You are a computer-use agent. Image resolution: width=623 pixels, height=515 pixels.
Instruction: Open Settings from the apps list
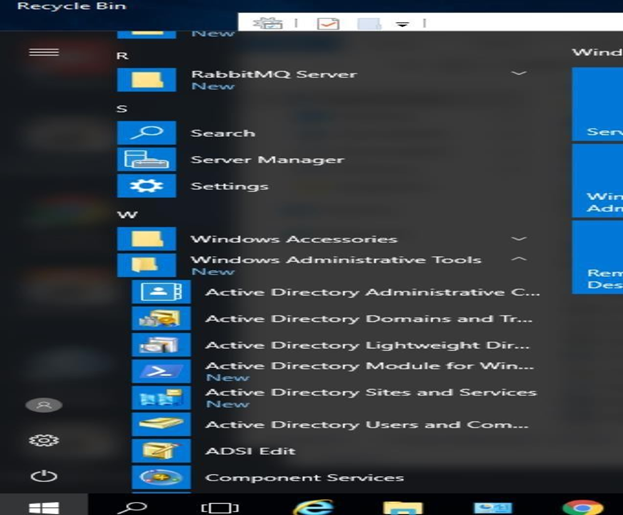click(229, 186)
